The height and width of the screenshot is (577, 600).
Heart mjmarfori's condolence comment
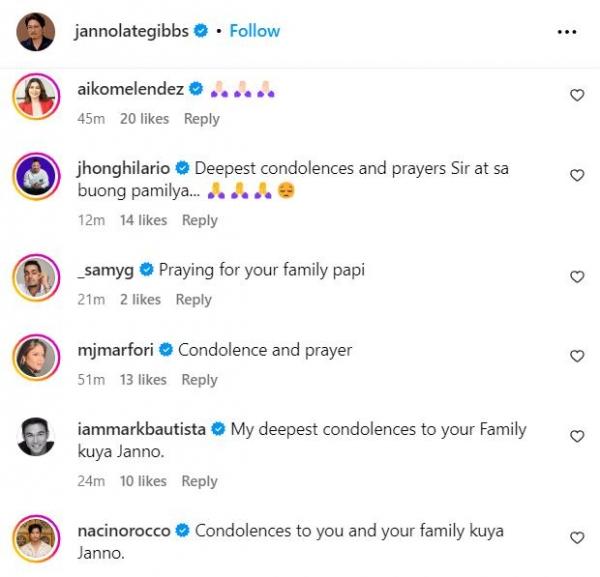pyautogui.click(x=576, y=356)
